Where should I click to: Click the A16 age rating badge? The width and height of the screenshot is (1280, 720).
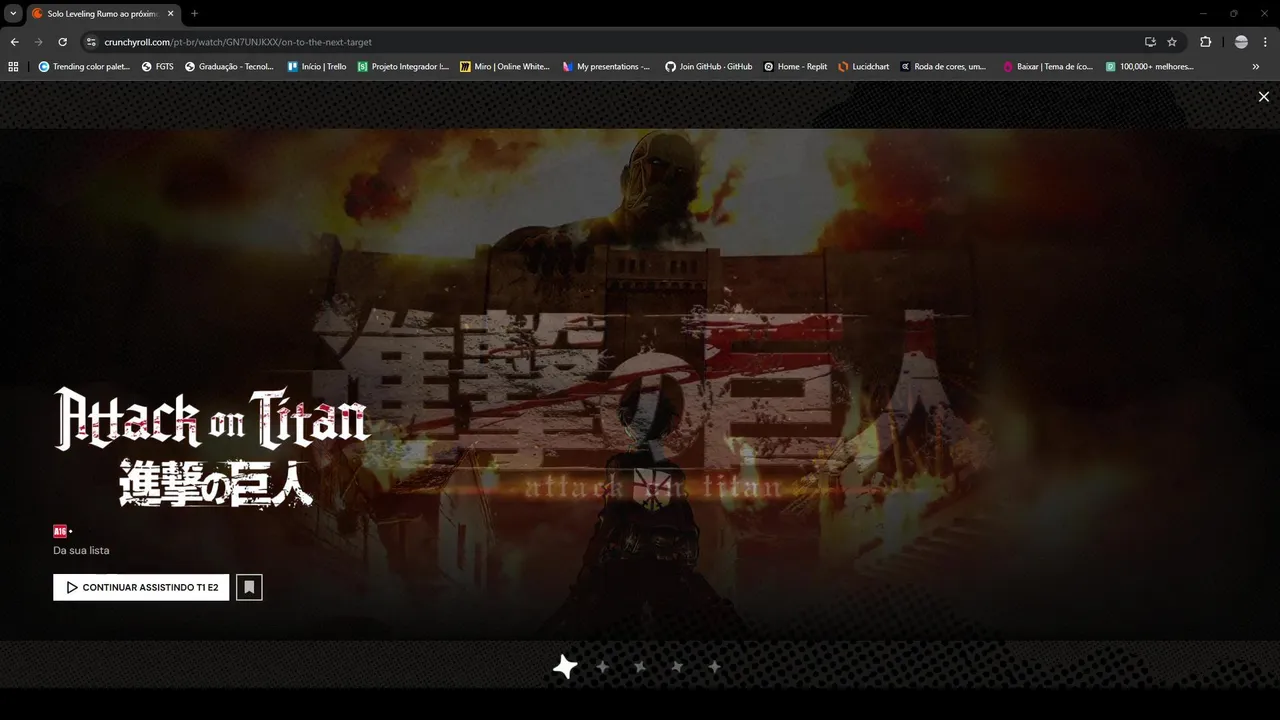coord(60,531)
